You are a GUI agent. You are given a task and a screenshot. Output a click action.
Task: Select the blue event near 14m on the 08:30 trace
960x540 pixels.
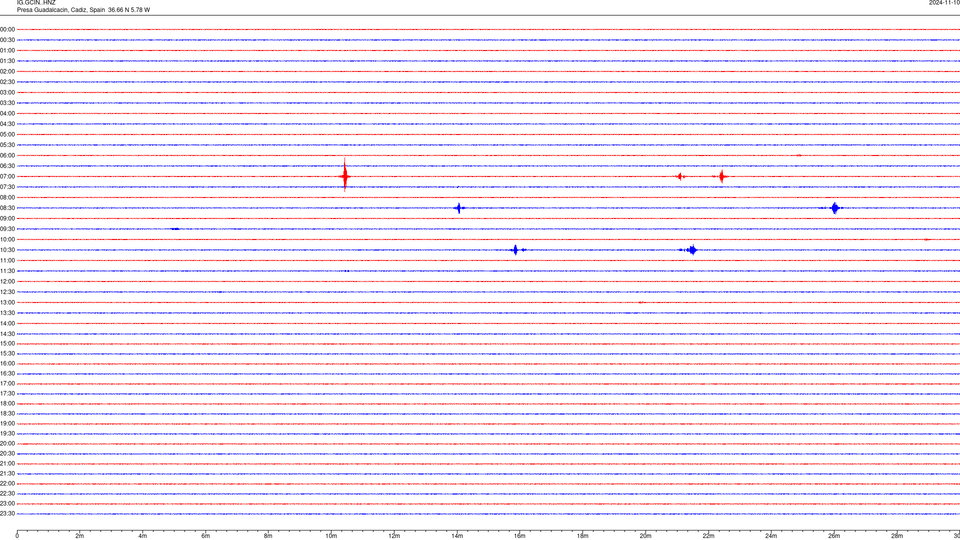click(459, 208)
